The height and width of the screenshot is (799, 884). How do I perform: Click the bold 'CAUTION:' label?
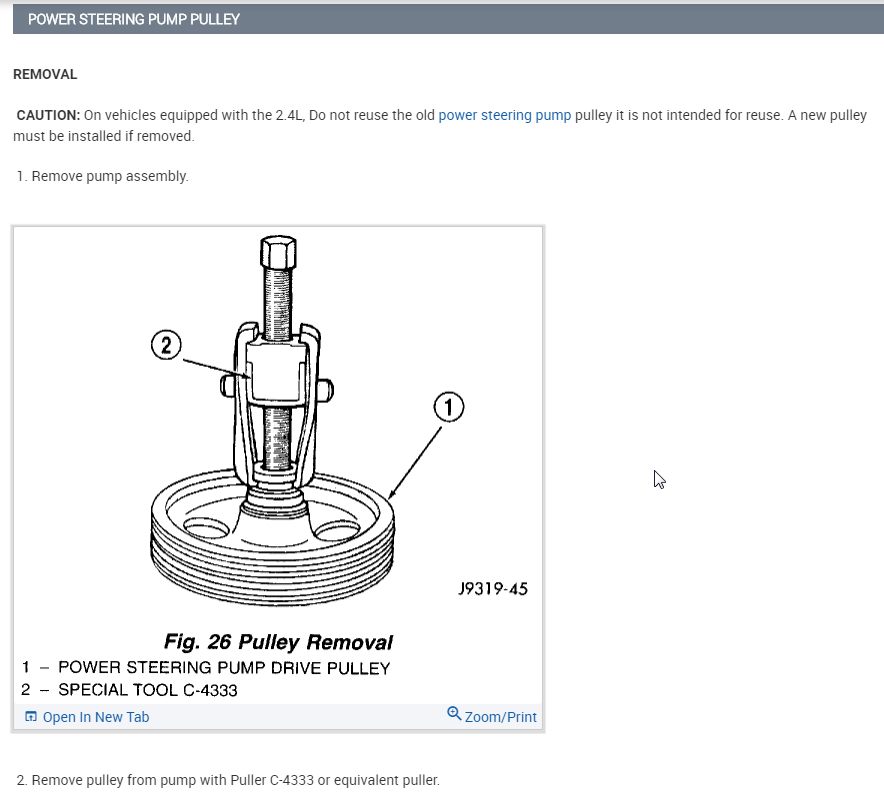point(48,115)
